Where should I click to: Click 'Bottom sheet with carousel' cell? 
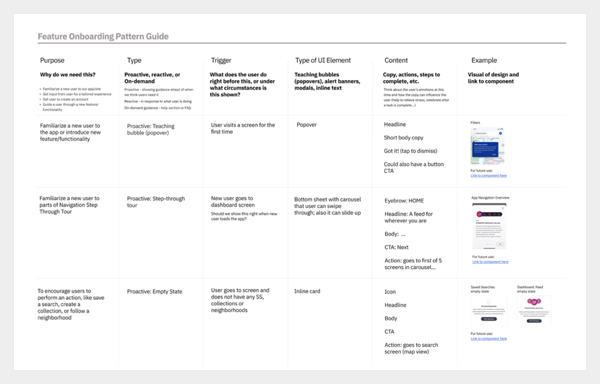(x=328, y=206)
